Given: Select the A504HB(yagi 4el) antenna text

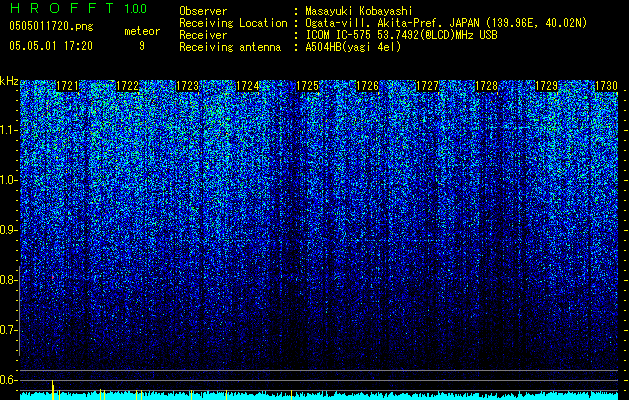Looking at the screenshot, I should (353, 47).
